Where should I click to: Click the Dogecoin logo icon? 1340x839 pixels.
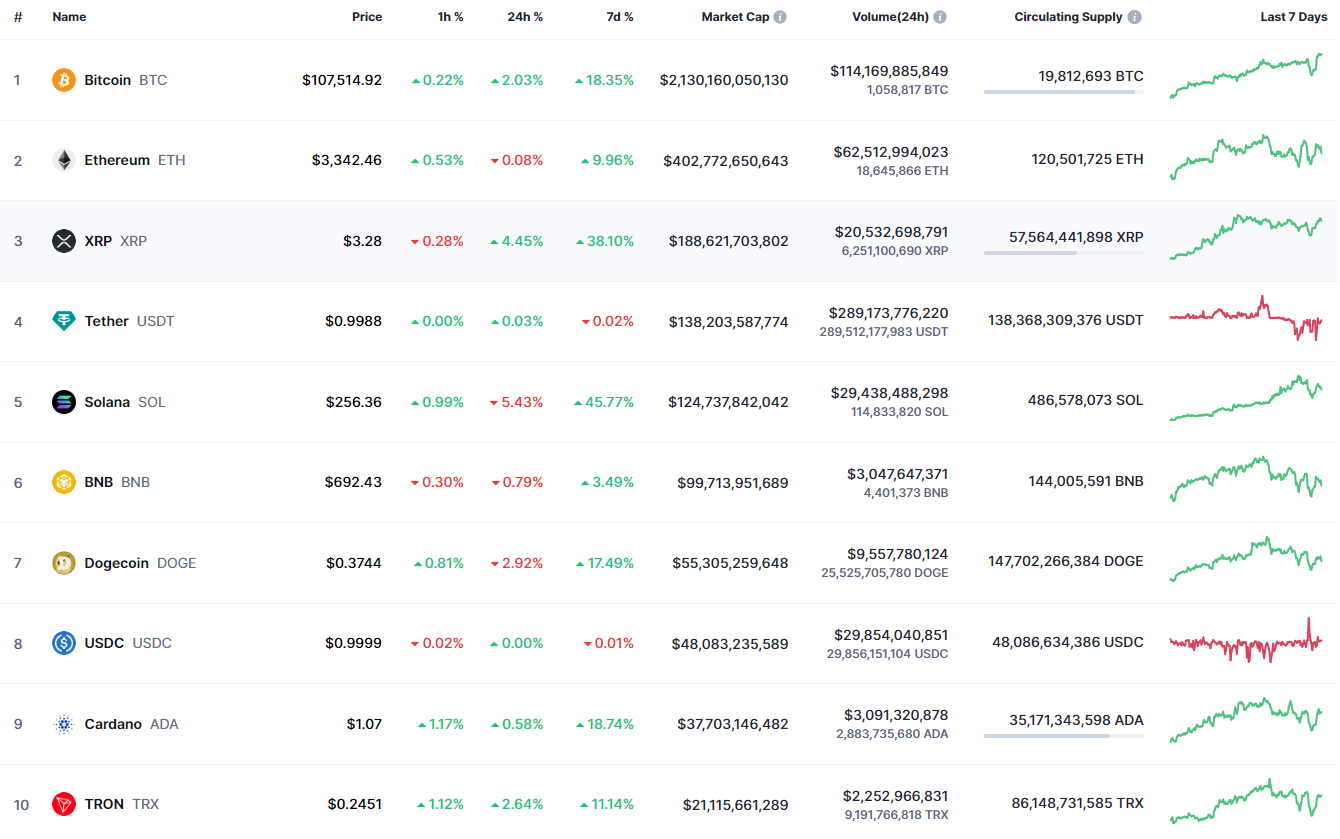(64, 563)
